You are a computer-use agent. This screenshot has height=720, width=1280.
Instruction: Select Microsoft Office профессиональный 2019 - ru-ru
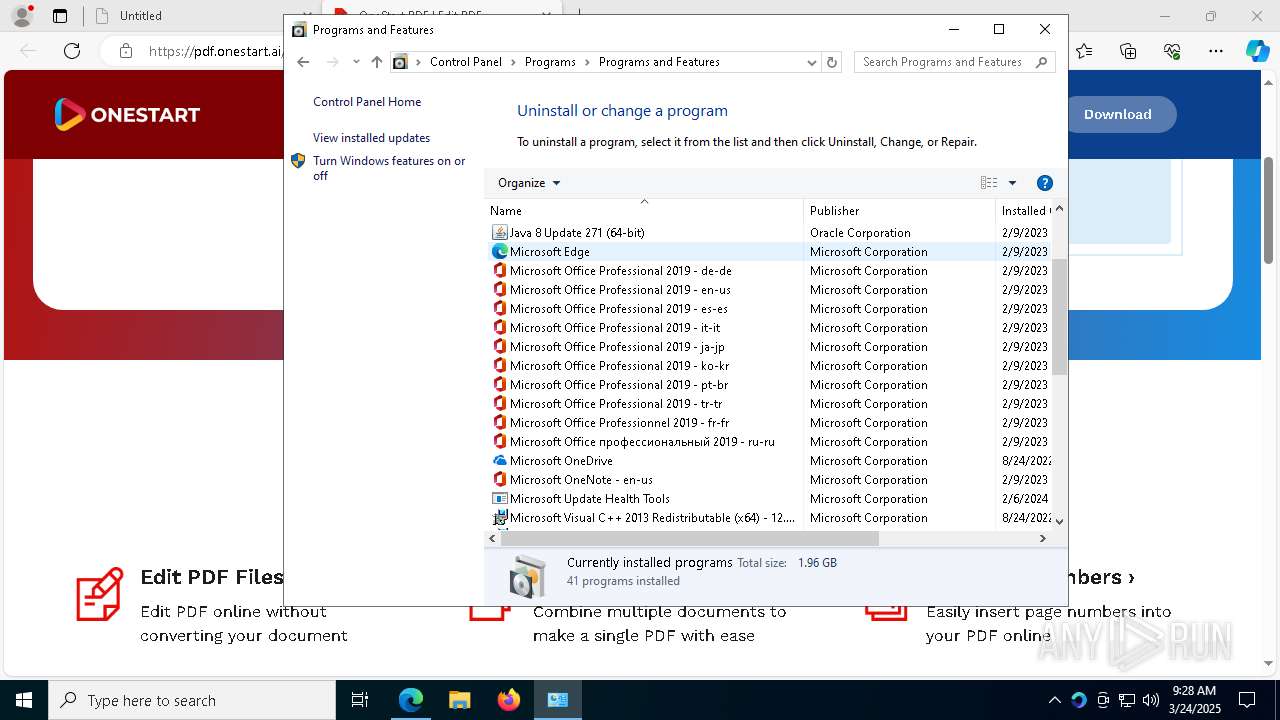click(x=642, y=442)
